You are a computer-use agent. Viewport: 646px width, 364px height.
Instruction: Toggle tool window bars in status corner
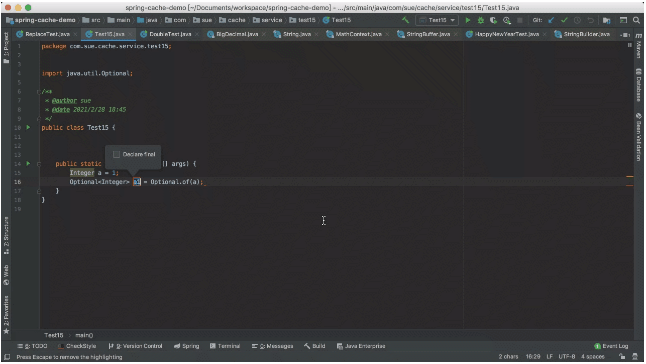point(7,357)
